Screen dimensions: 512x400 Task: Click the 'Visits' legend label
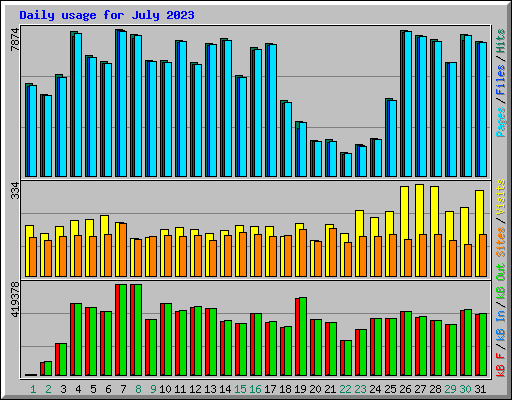501,197
